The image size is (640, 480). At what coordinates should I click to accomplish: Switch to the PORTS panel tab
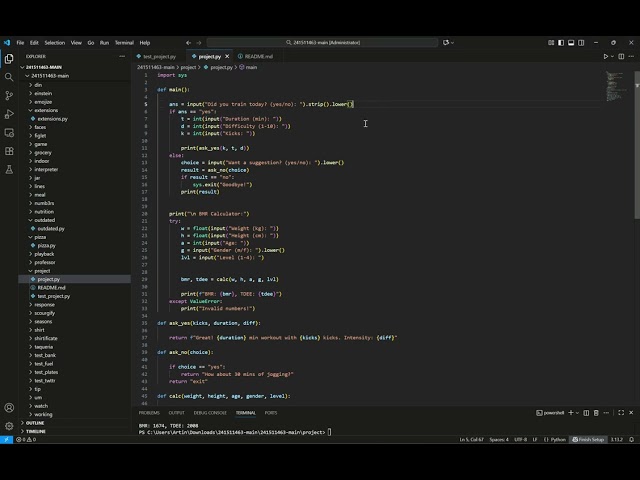271,413
